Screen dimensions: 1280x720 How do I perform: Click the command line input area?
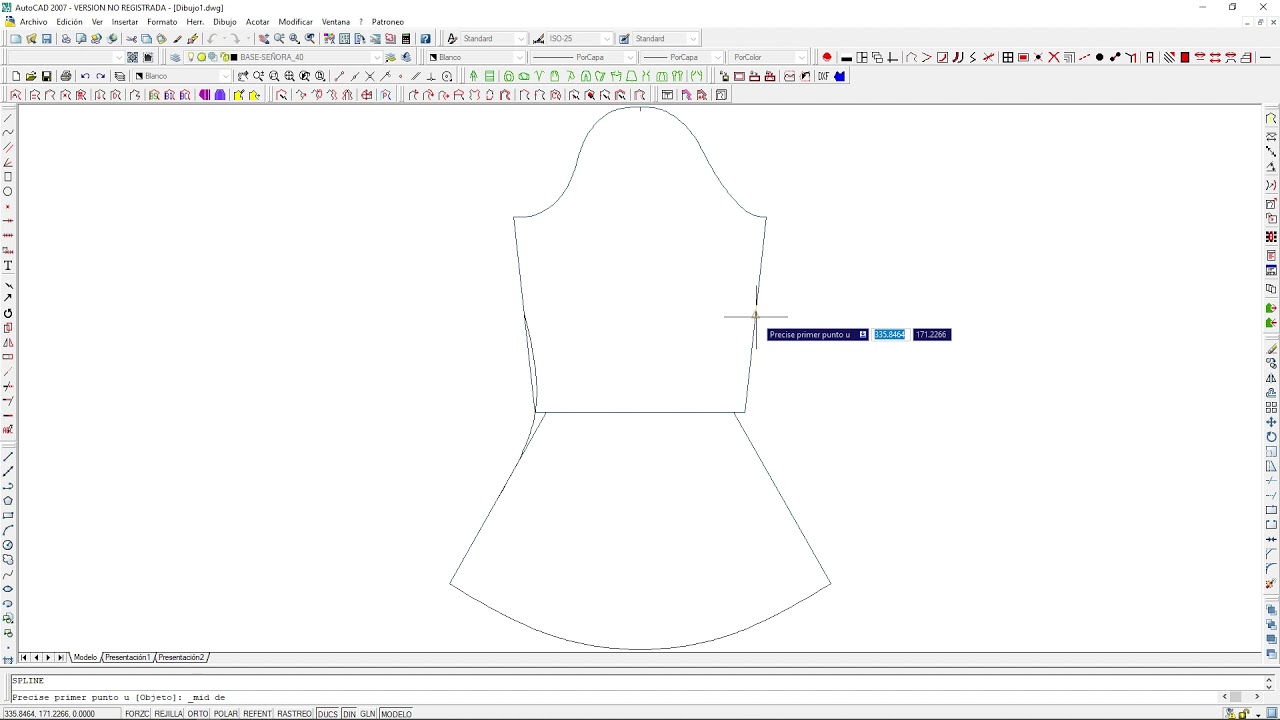point(616,697)
